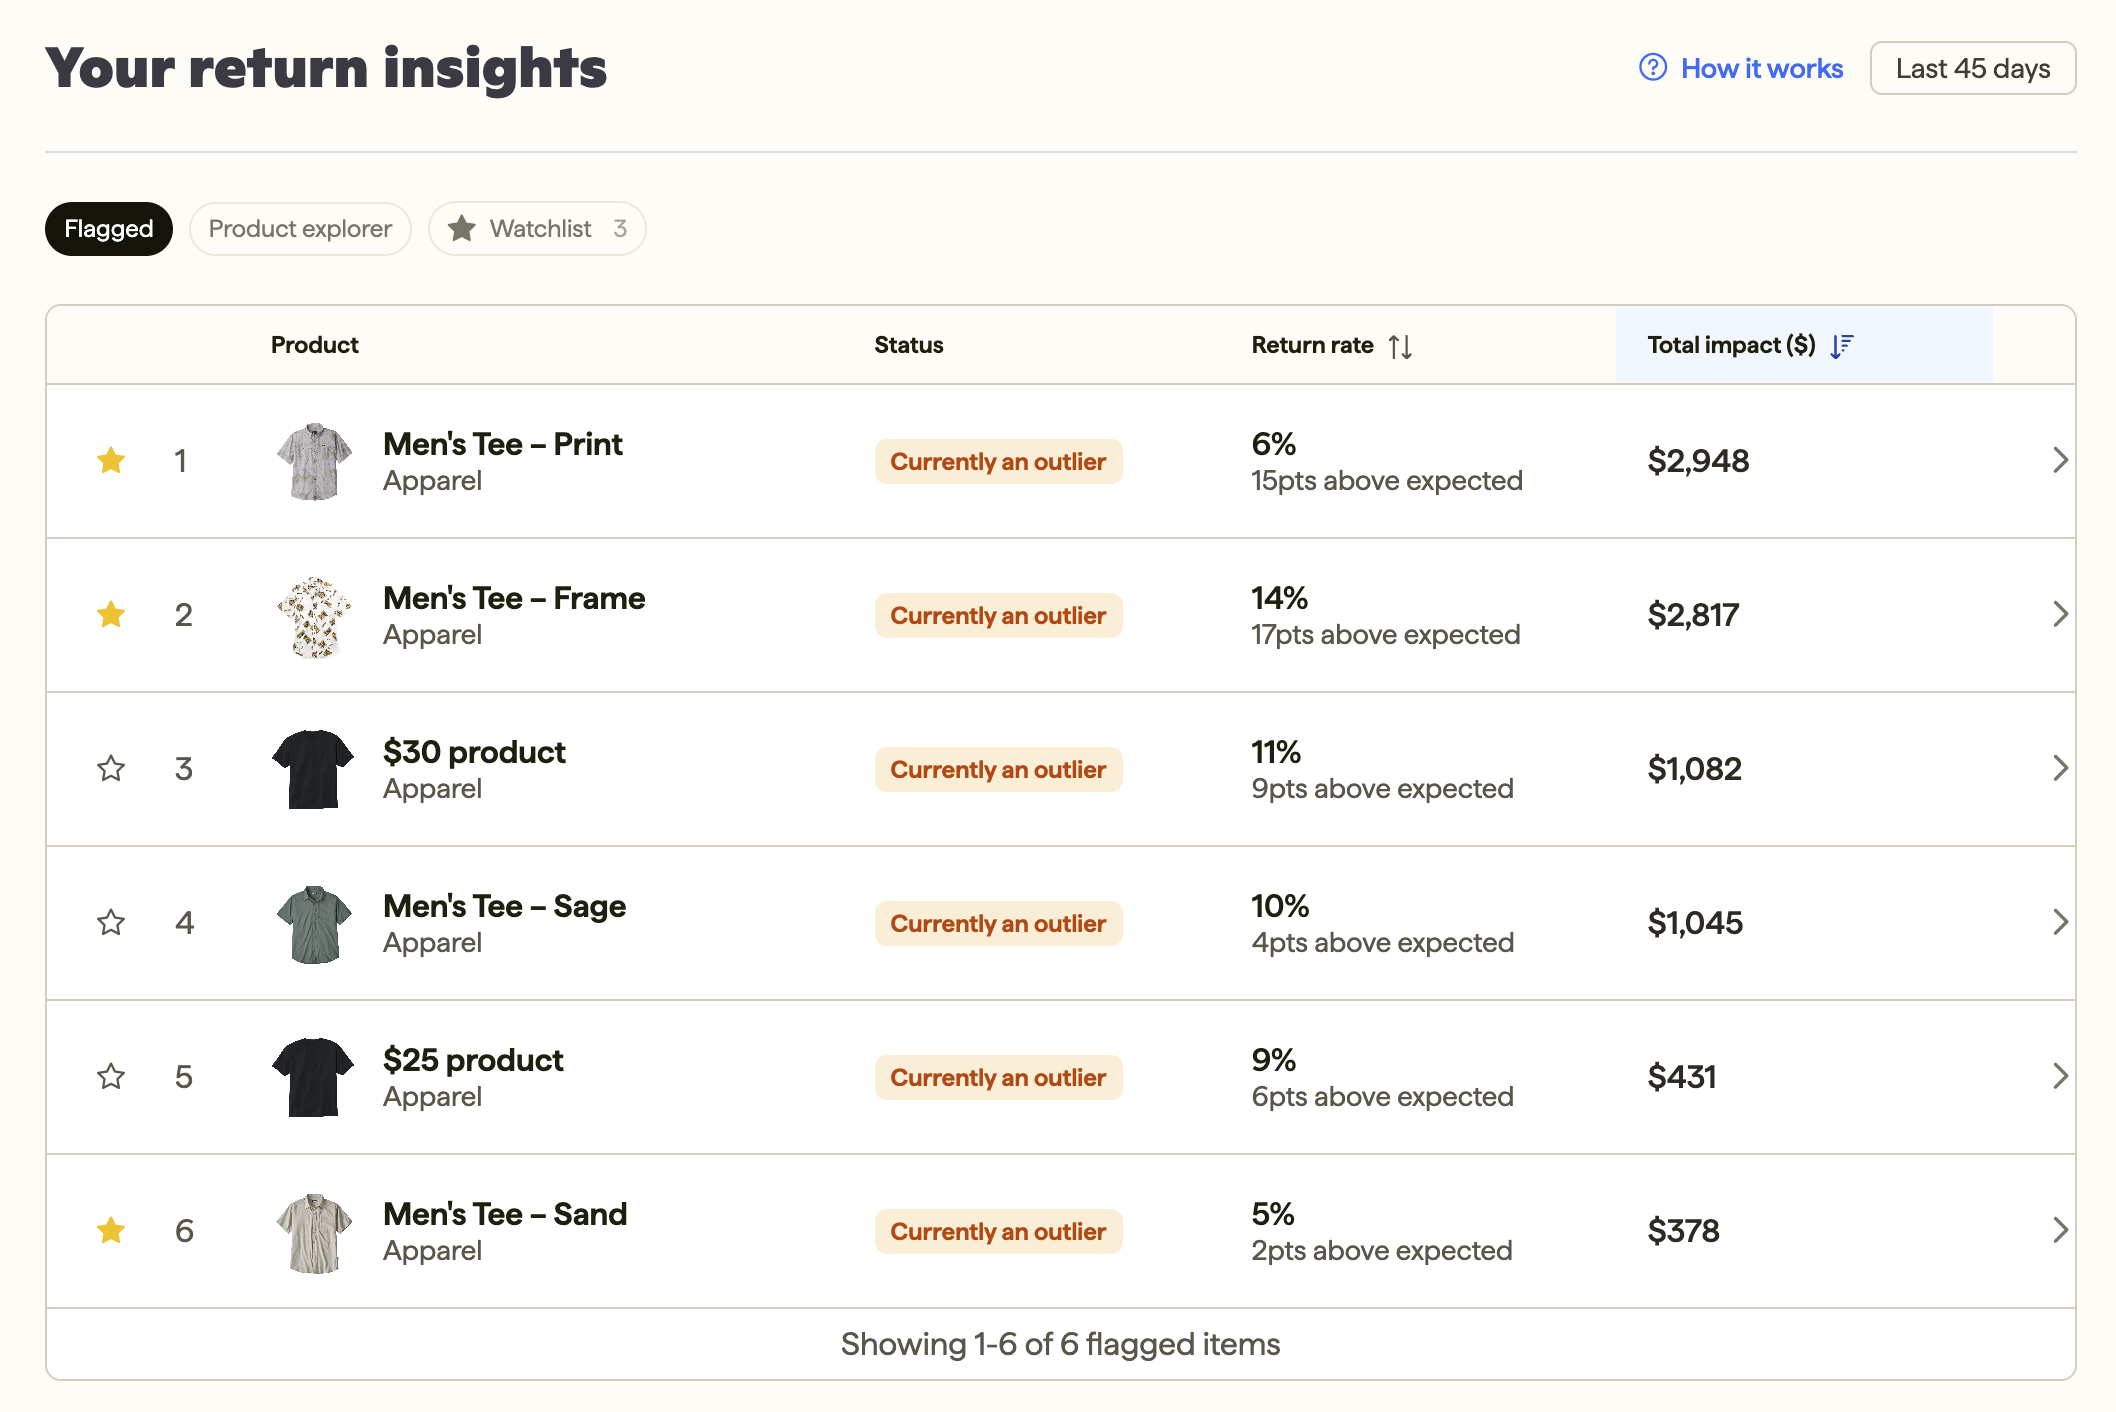Screen dimensions: 2116x1412
Task: Click Men's Tee – Frame shirt thumbnail
Action: [x=314, y=615]
